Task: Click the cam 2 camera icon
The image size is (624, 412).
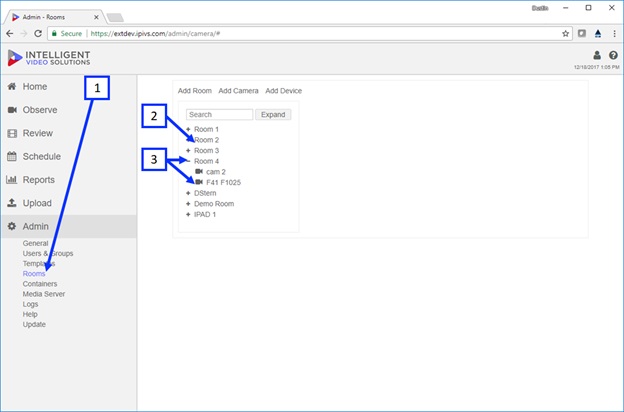Action: 199,172
